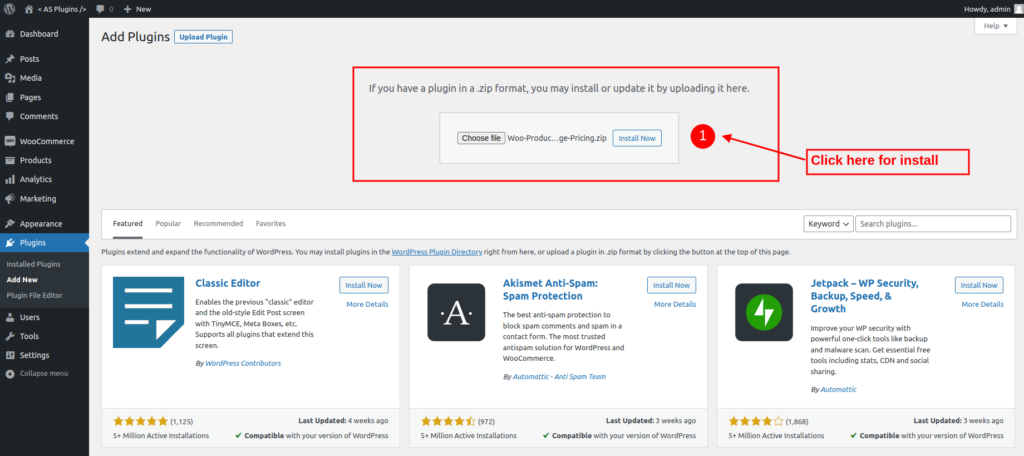Open More Details for Akismet Anti-Spam

(675, 304)
